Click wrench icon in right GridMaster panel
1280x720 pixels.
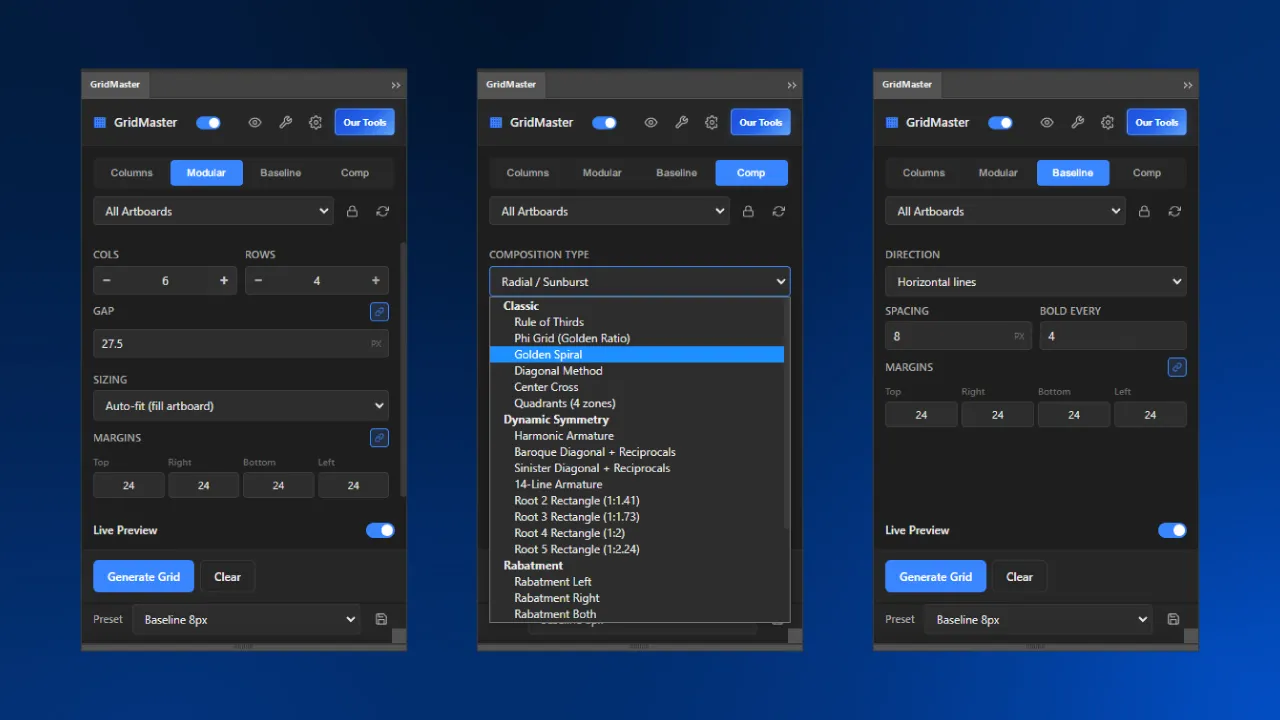coord(1077,123)
